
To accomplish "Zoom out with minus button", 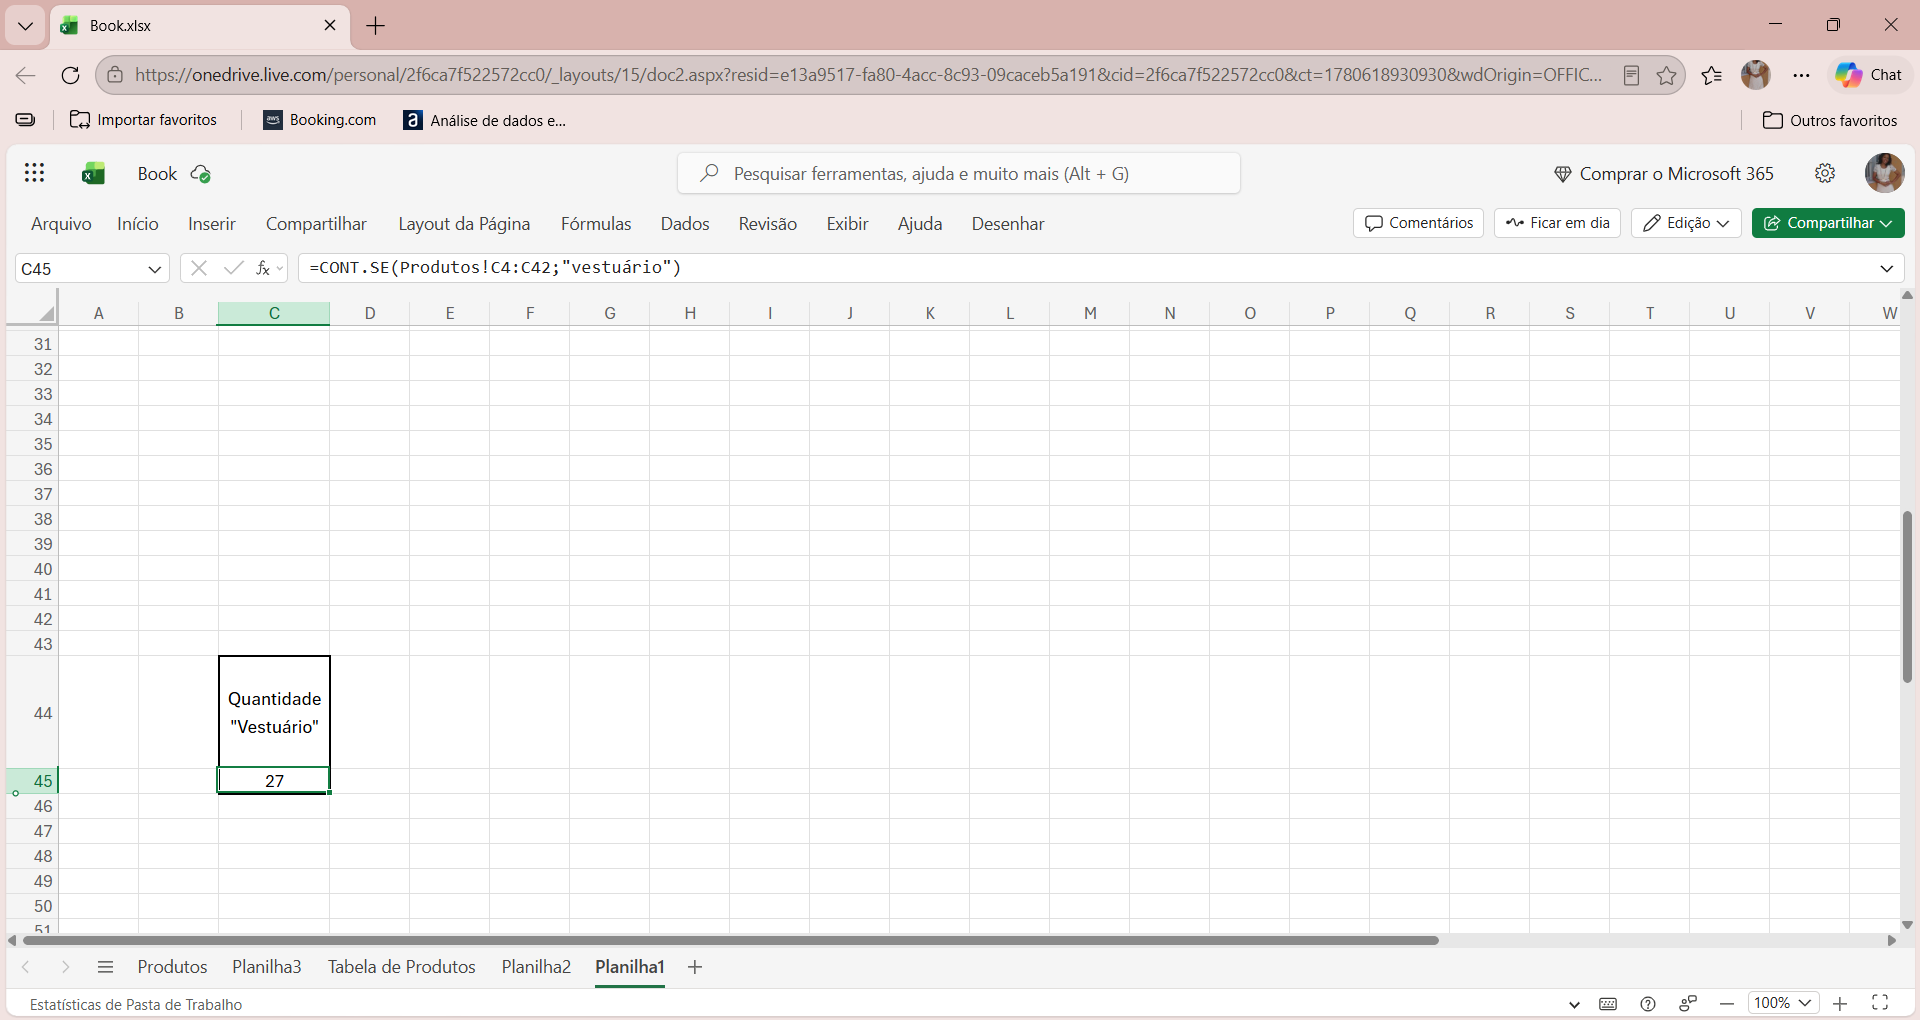I will tap(1727, 1003).
